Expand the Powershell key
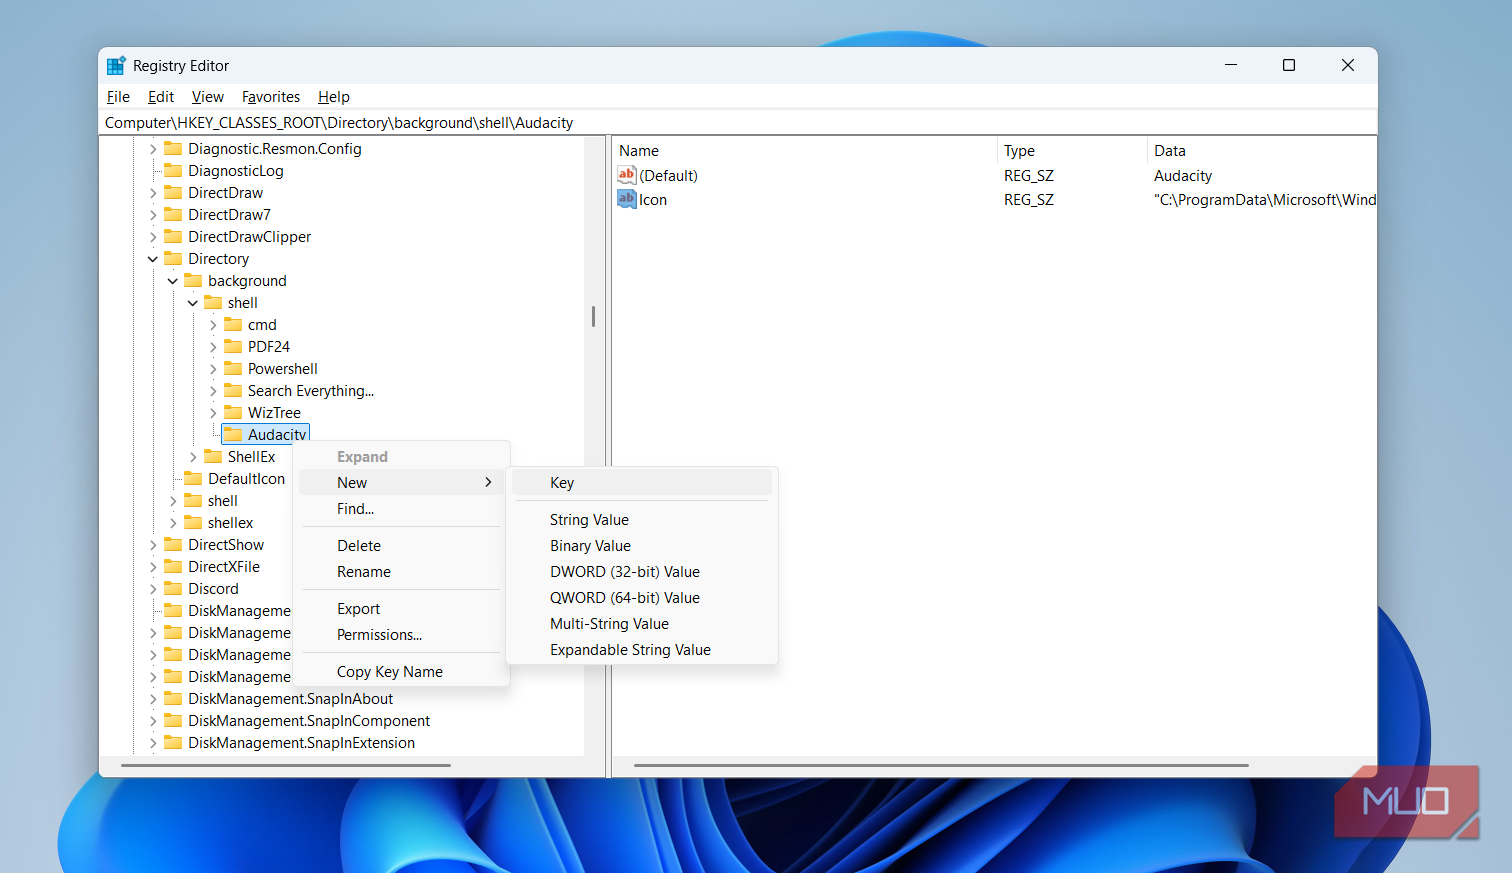Viewport: 1512px width, 873px height. (x=213, y=369)
